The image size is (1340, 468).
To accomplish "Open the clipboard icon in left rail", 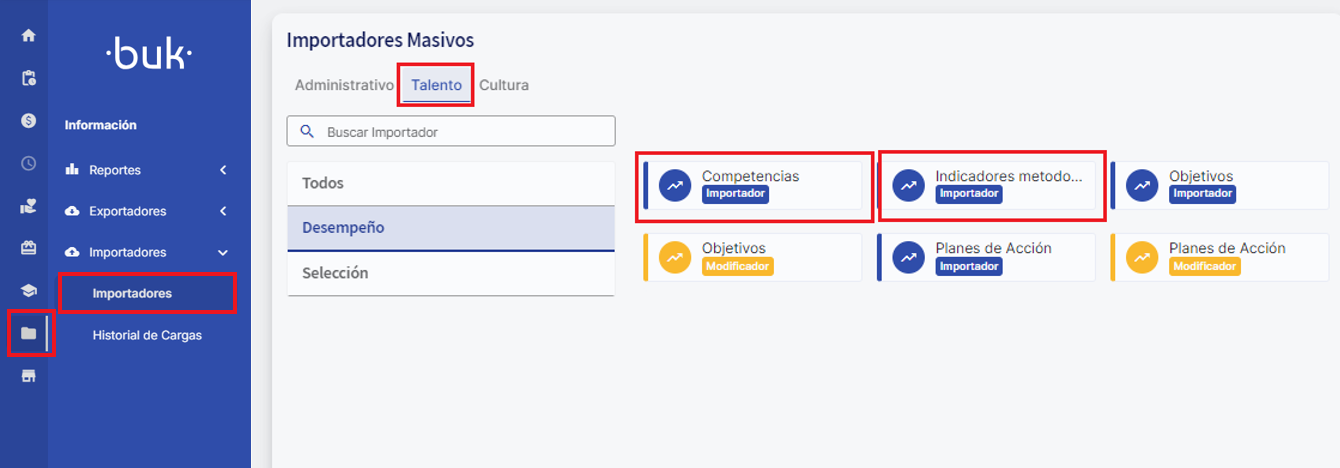I will pos(28,78).
